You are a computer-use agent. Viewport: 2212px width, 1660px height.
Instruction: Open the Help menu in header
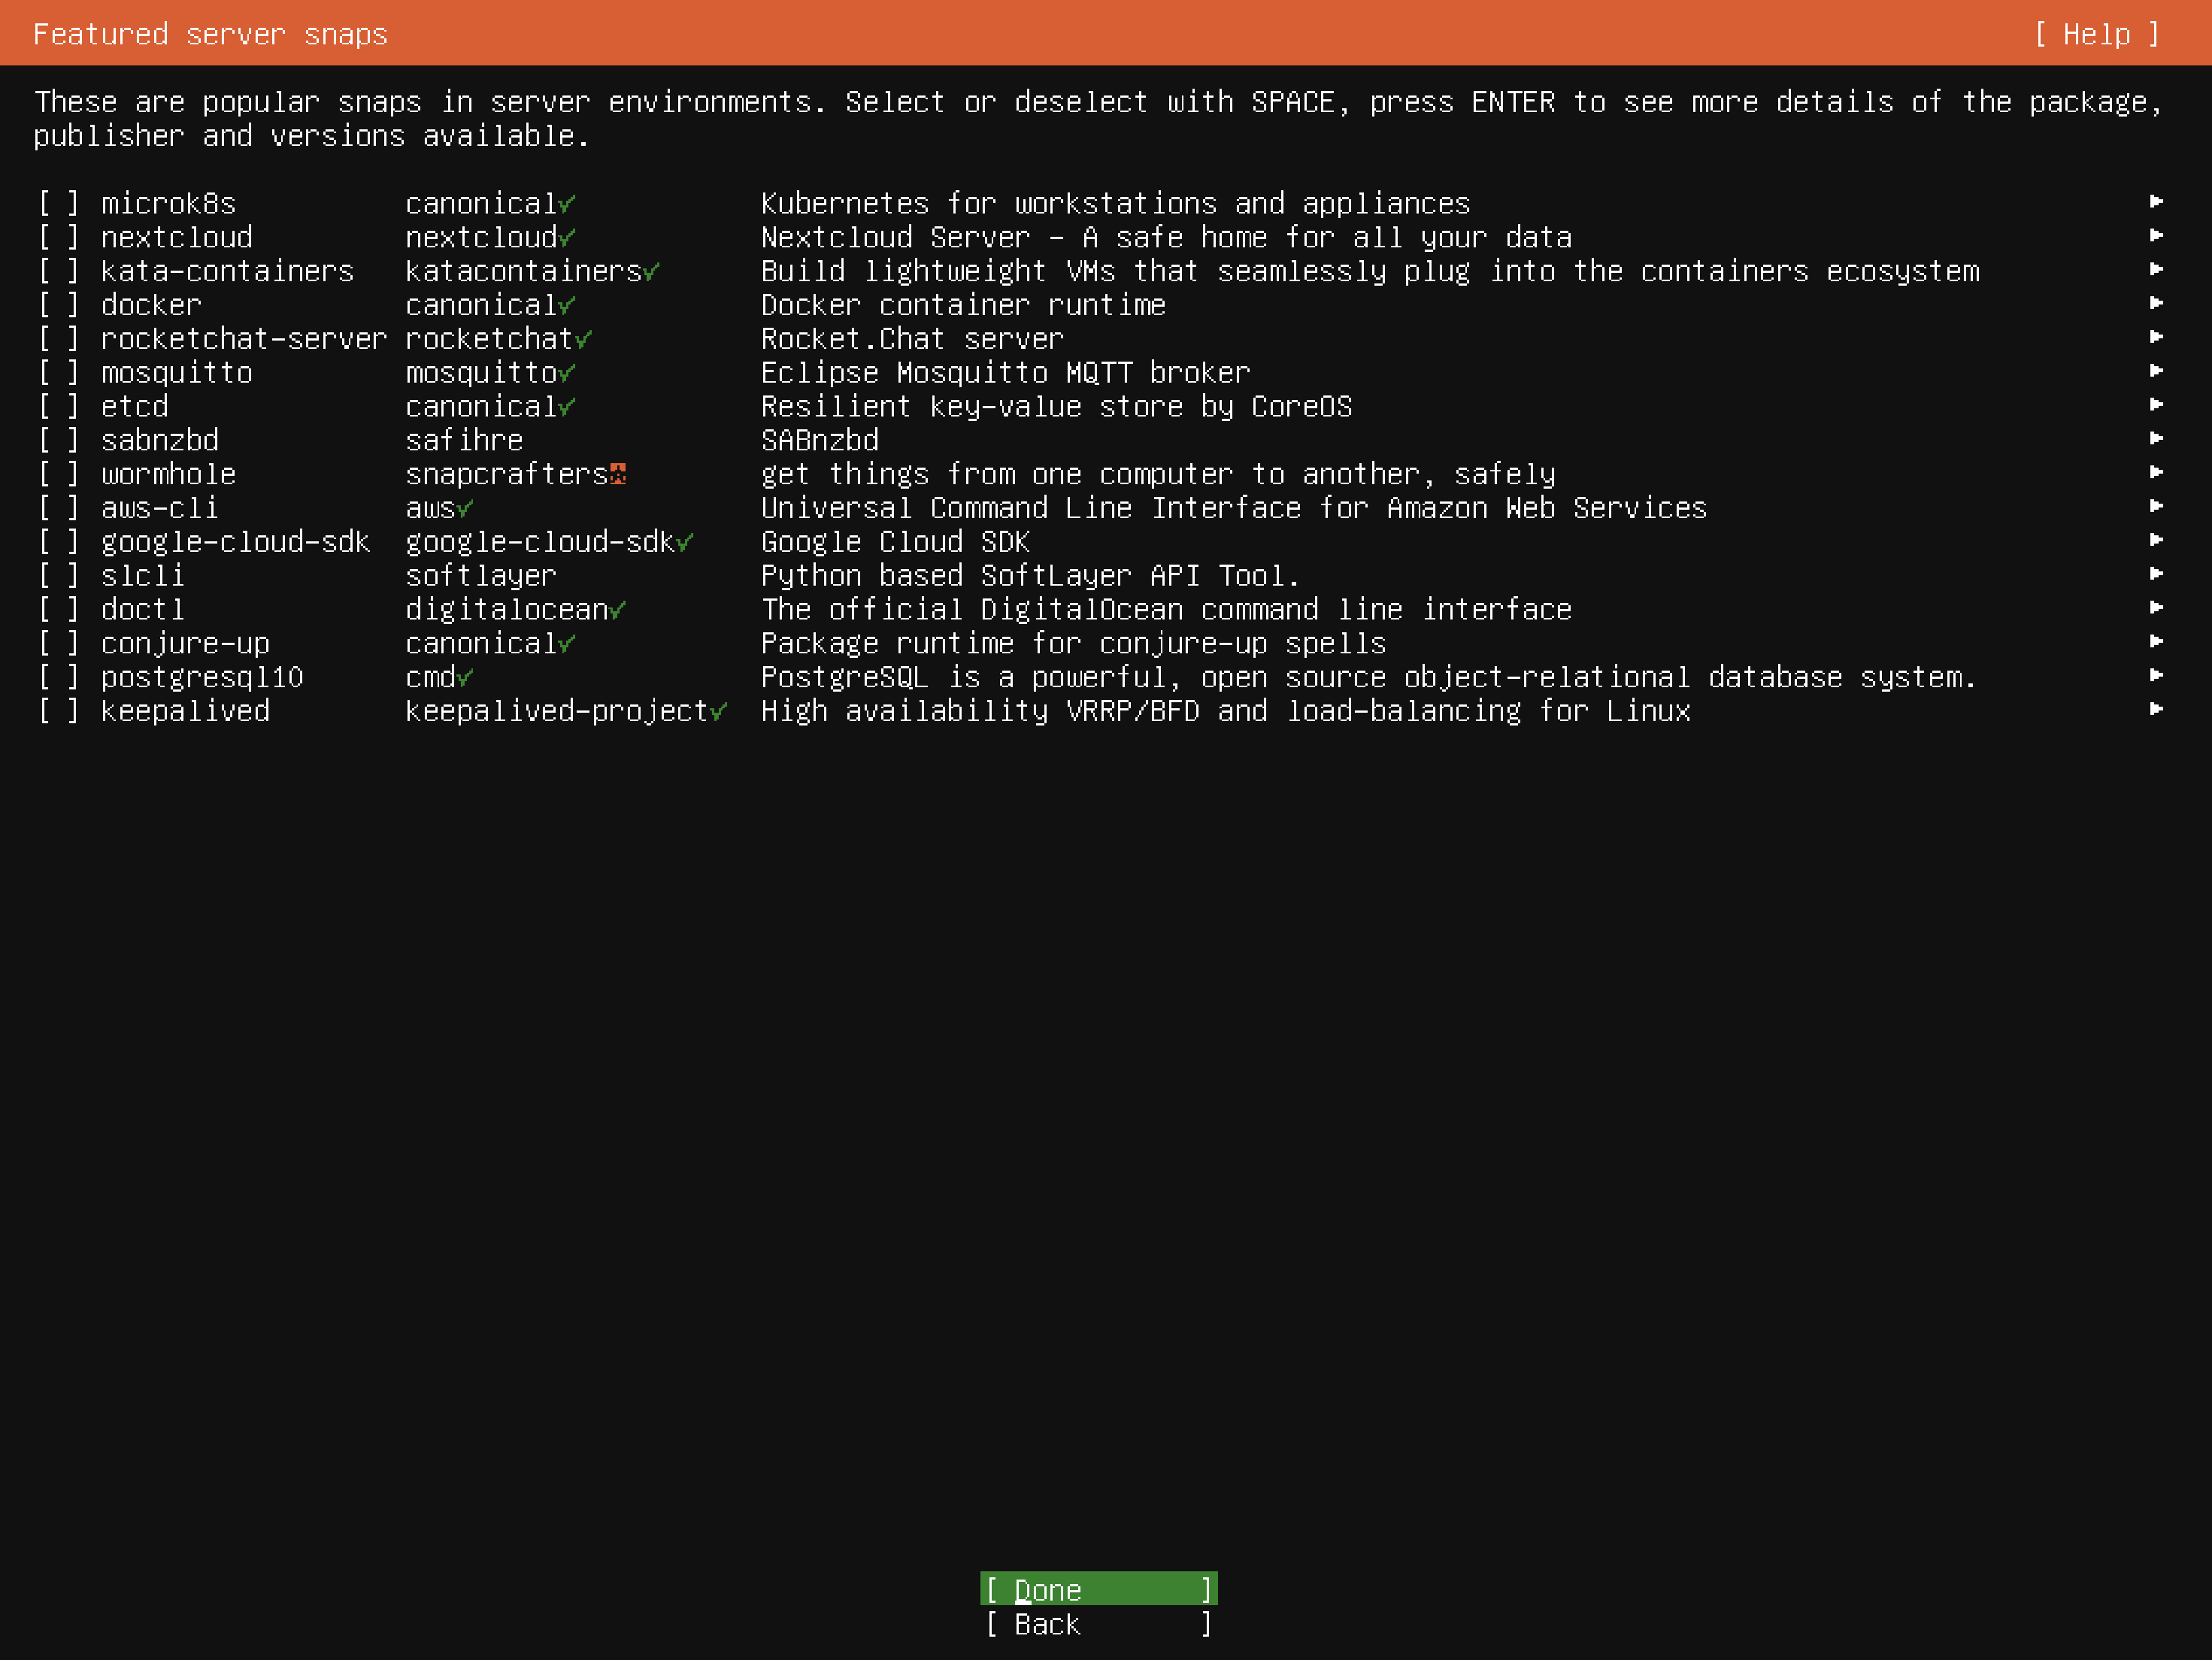(2096, 34)
